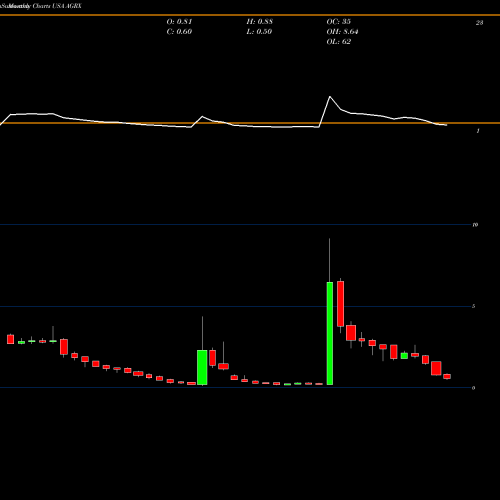The image size is (500, 500).
Task: Click the 'Charts USA AGRX' title text
Action: [x=57, y=6]
